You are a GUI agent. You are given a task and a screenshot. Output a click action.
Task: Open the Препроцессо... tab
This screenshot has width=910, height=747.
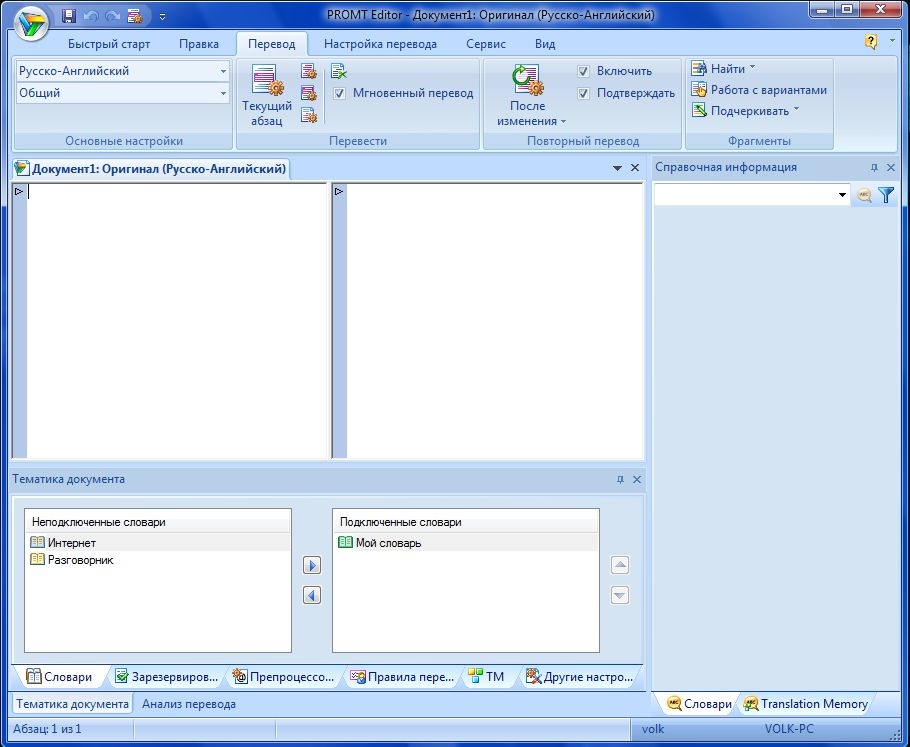[x=283, y=677]
